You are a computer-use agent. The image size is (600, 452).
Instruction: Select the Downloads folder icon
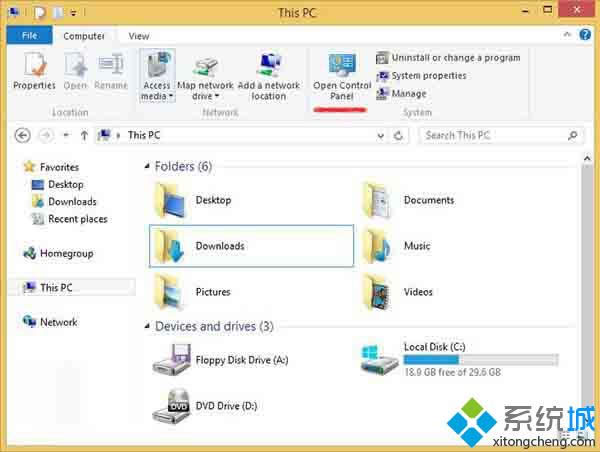point(170,246)
